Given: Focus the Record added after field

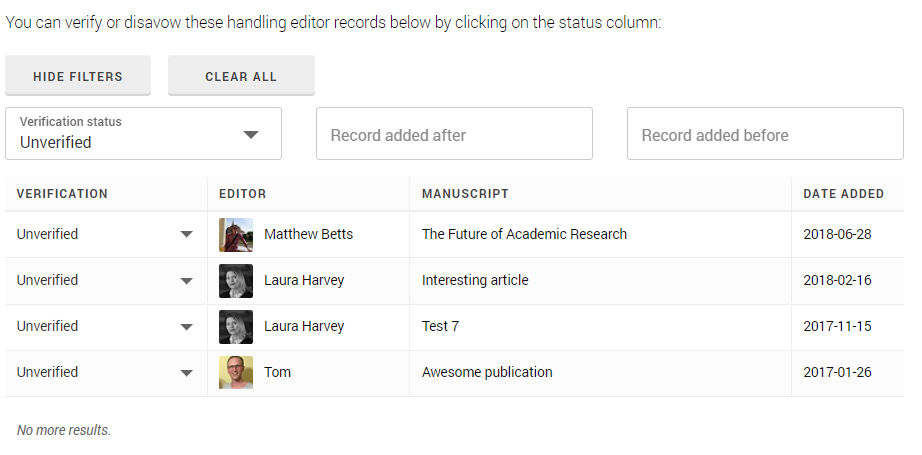Looking at the screenshot, I should (454, 135).
